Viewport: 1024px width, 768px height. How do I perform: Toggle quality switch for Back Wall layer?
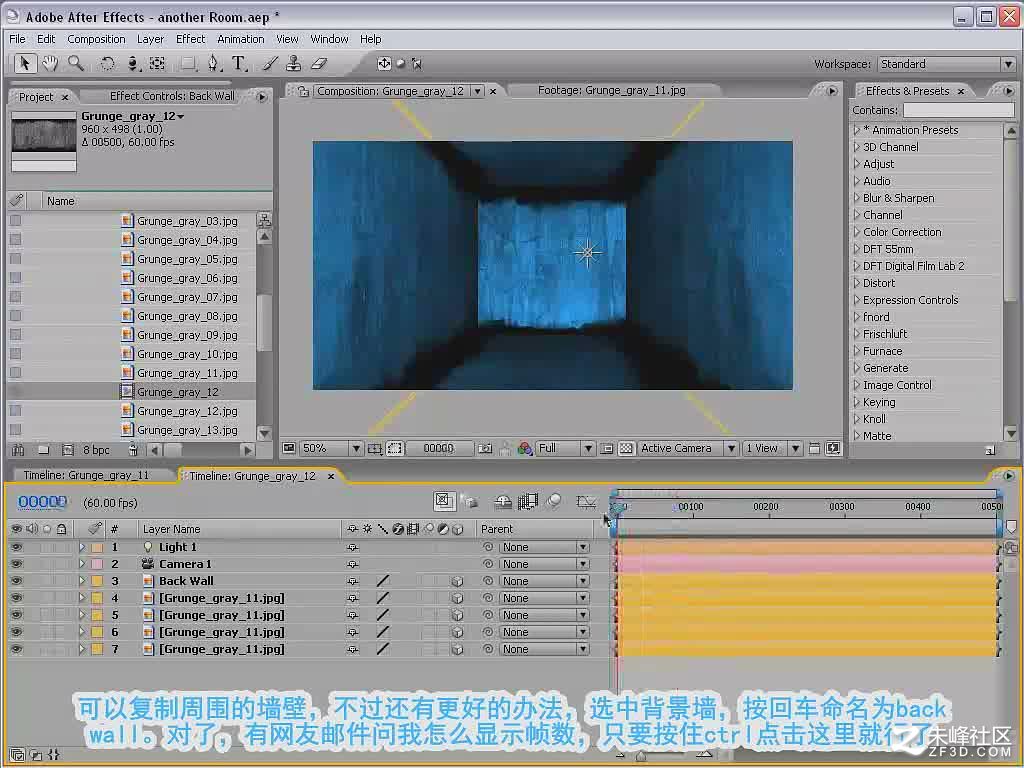(383, 581)
